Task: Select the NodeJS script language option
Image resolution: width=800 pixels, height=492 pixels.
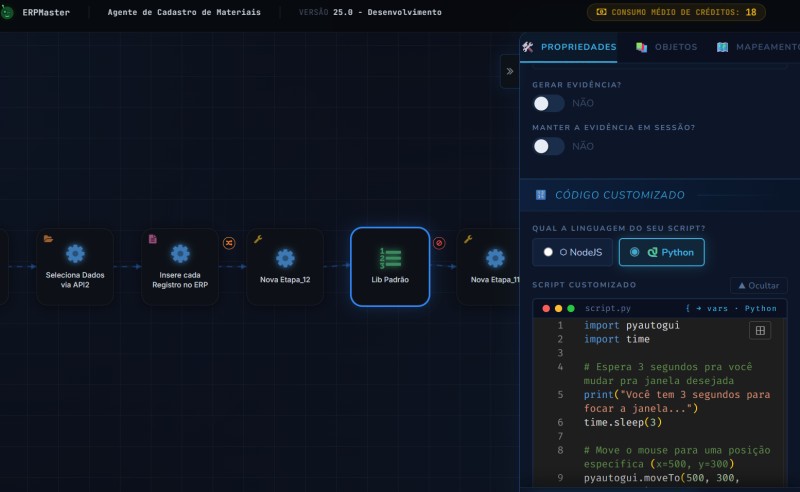Action: coord(572,252)
